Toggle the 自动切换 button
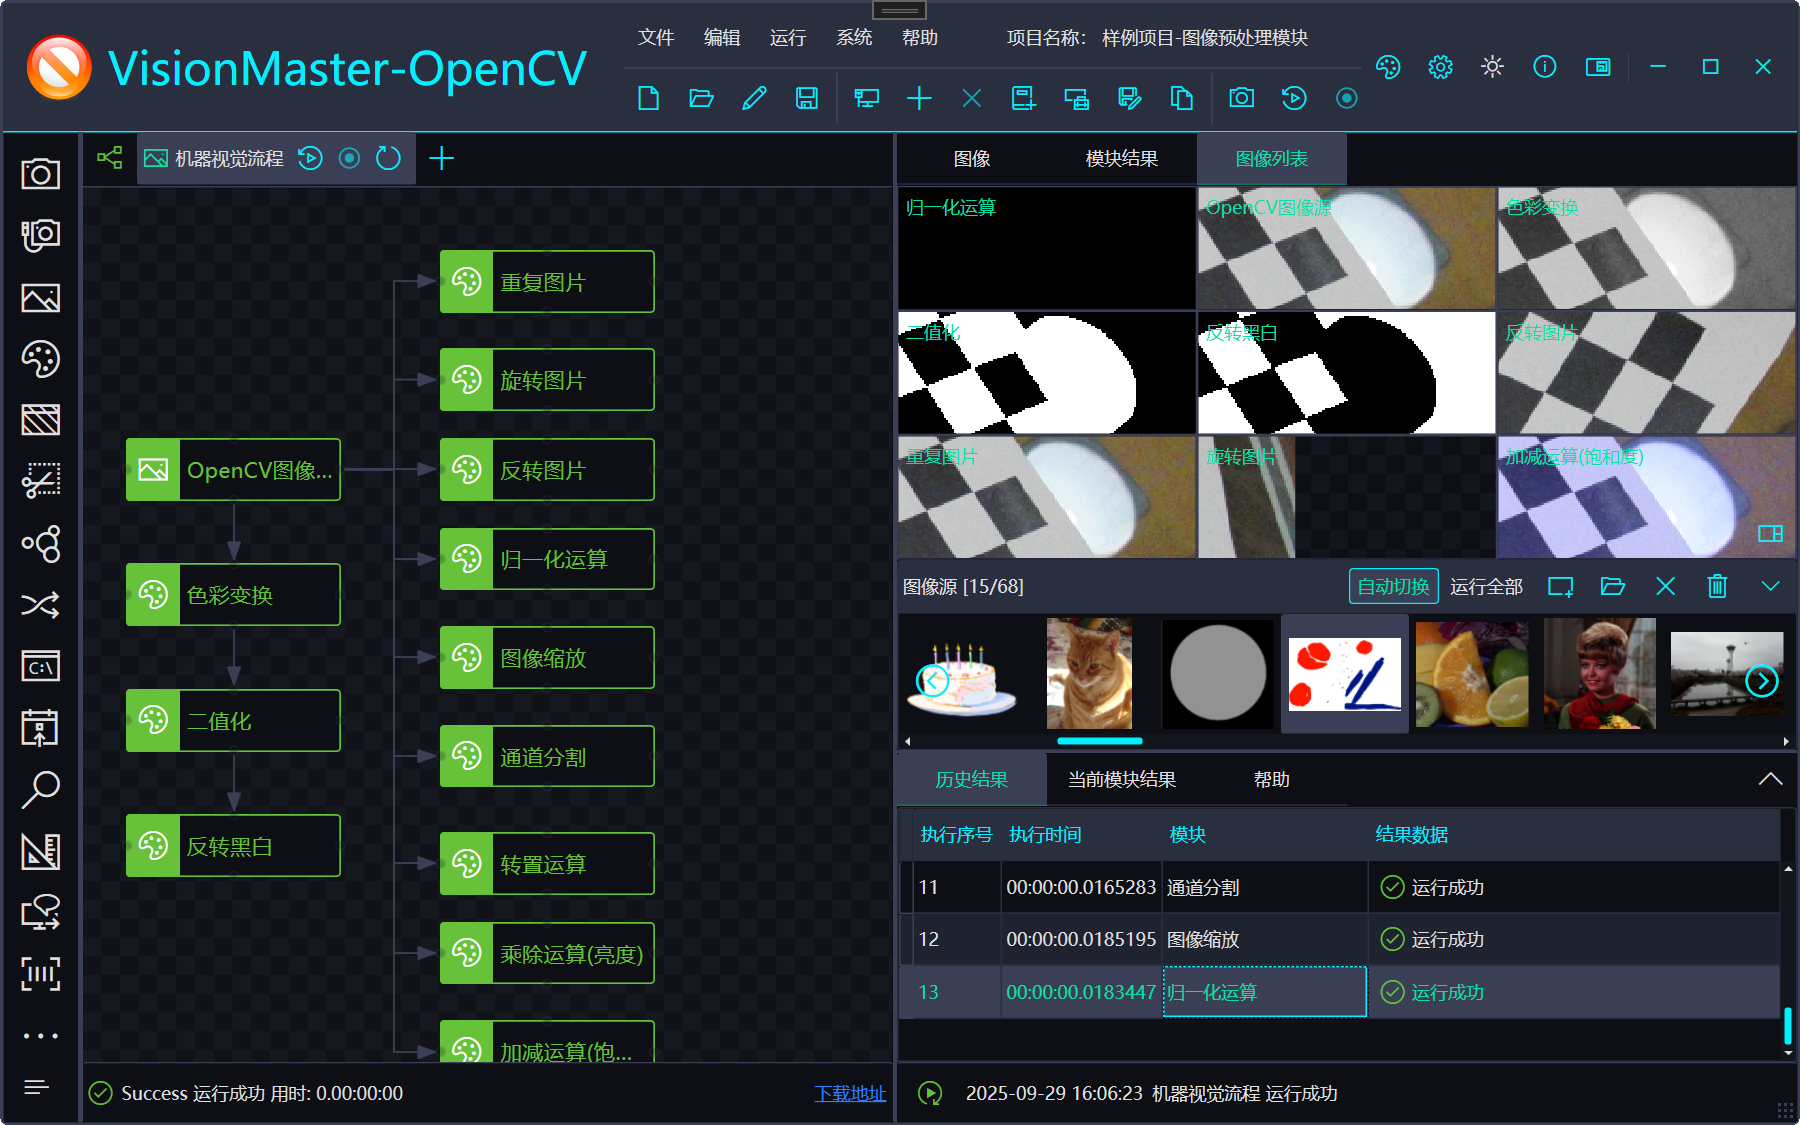The height and width of the screenshot is (1125, 1800). pyautogui.click(x=1393, y=586)
